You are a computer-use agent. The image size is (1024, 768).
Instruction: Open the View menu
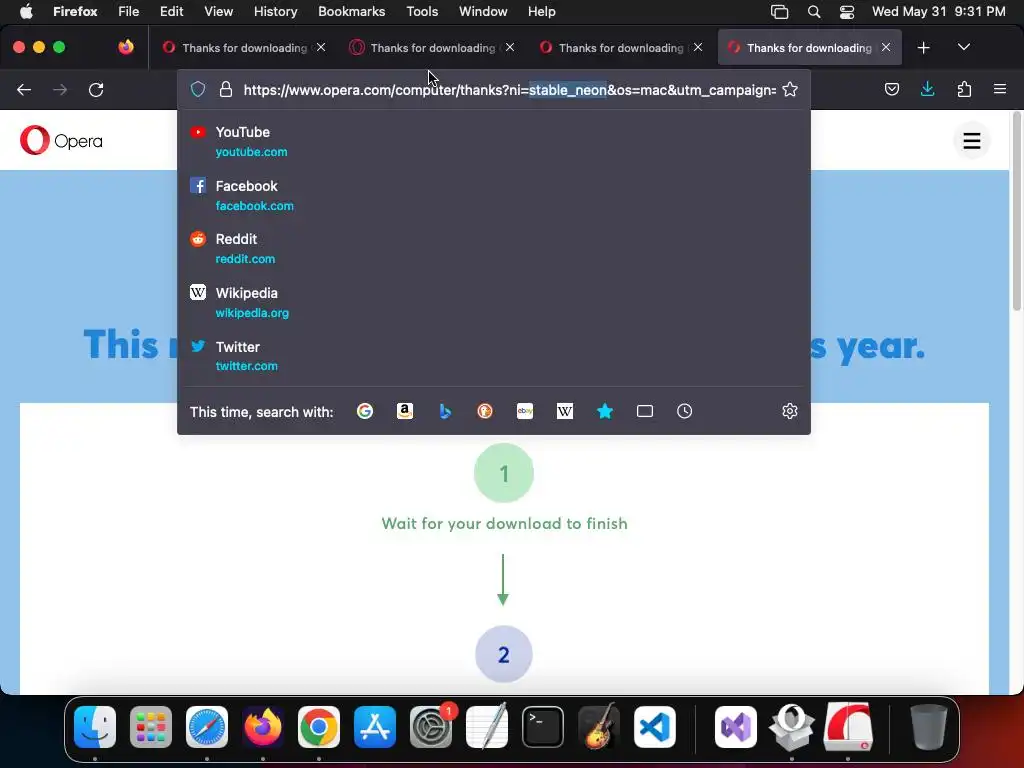pos(218,11)
